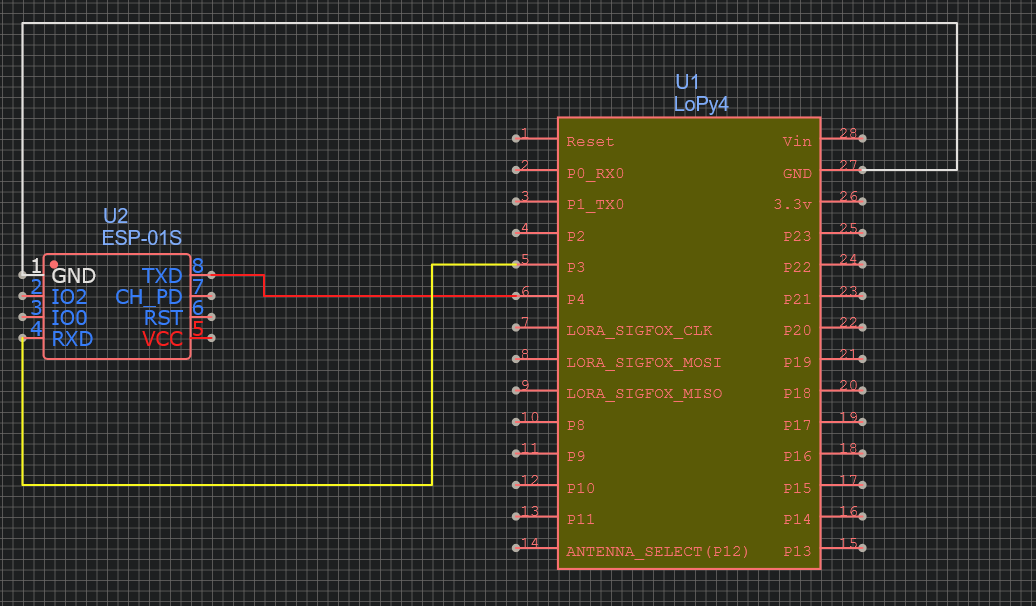Screen dimensions: 1036x606
Task: Click the LoPy4 GND pin label
Action: tap(797, 173)
